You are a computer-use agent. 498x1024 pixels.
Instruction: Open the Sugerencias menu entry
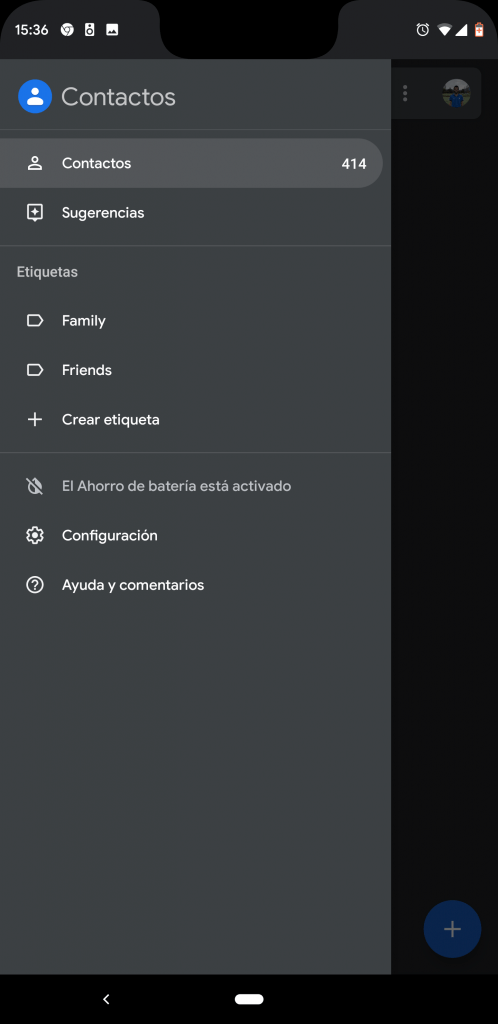coord(195,213)
